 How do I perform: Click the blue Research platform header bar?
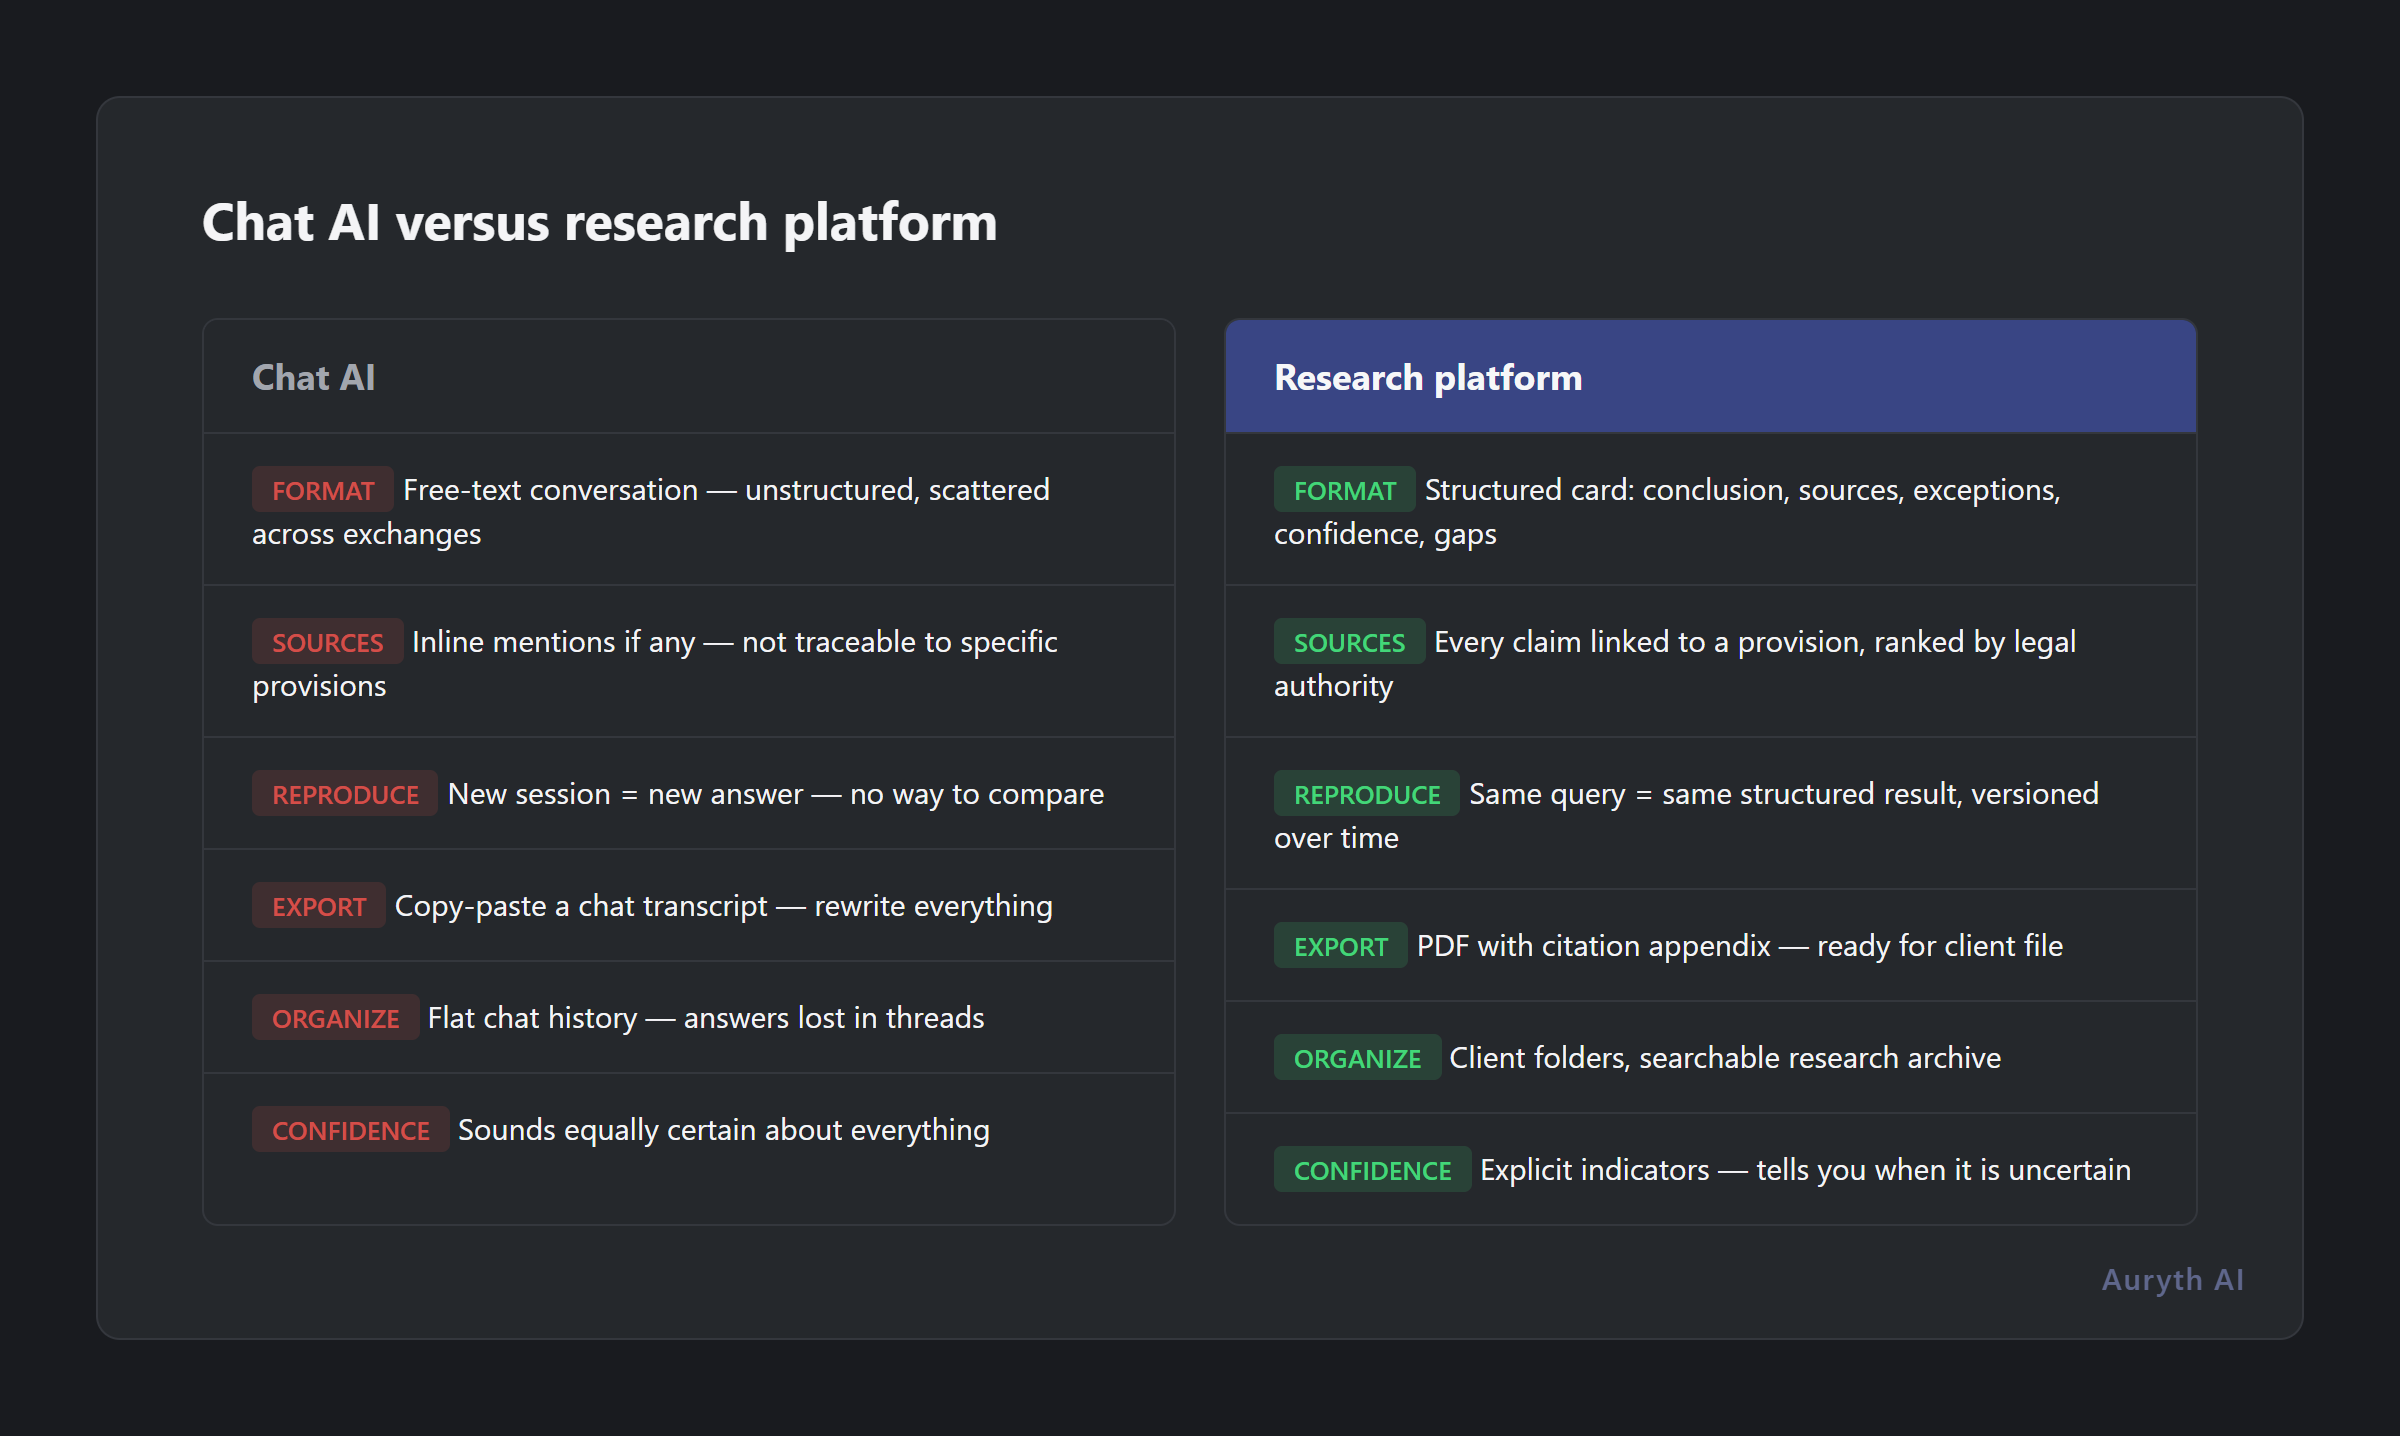1710,377
